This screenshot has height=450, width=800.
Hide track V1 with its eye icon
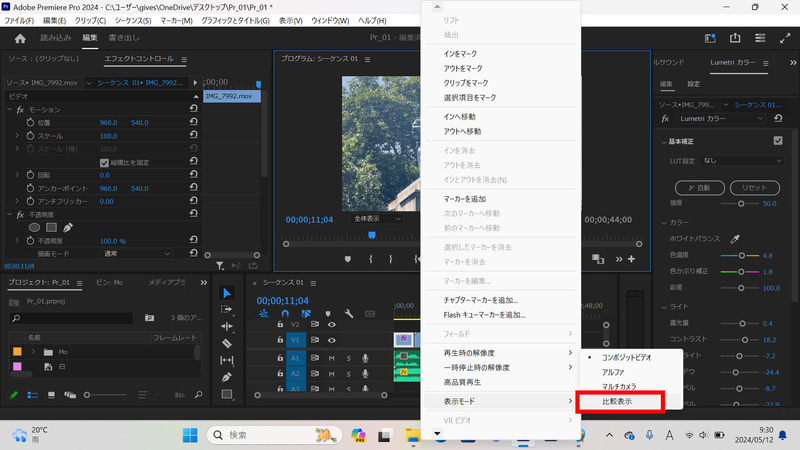click(x=332, y=340)
